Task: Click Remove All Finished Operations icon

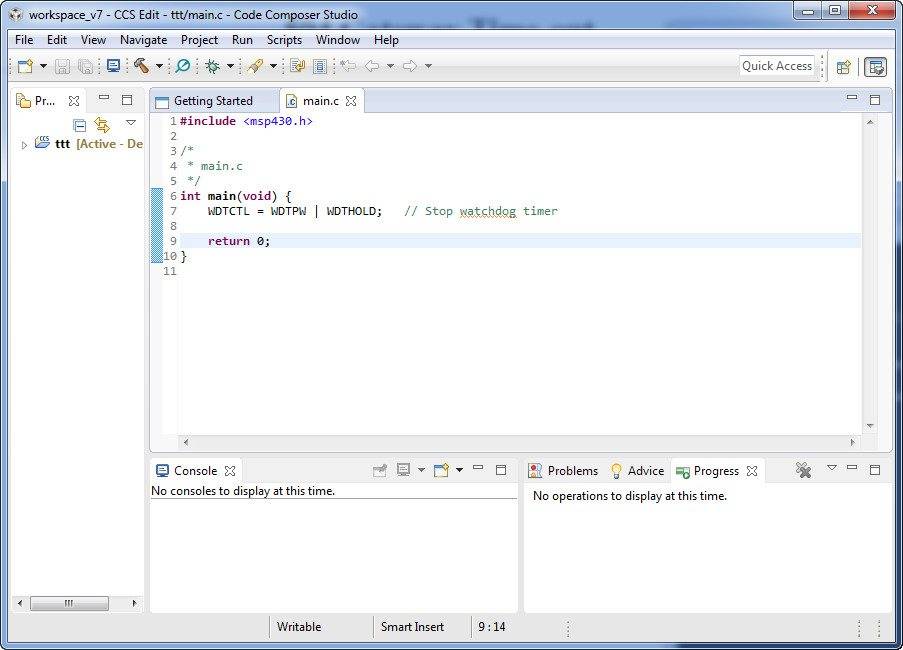Action: pos(803,470)
